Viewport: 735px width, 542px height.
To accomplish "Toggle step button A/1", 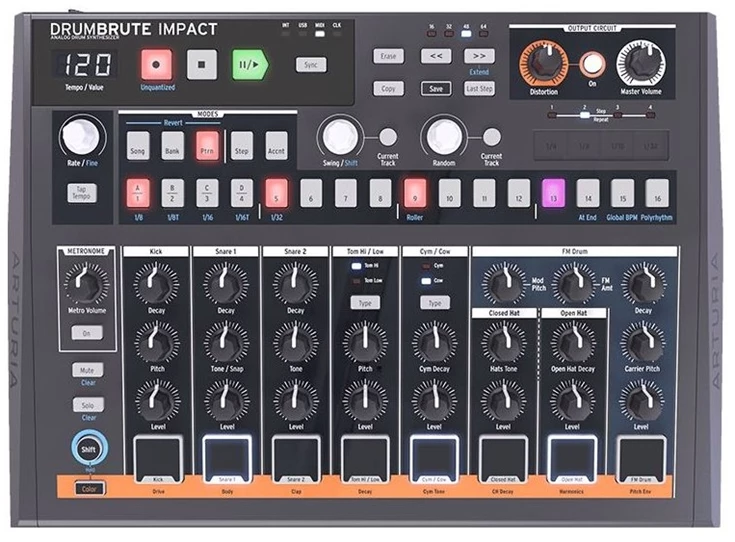I will pyautogui.click(x=138, y=193).
